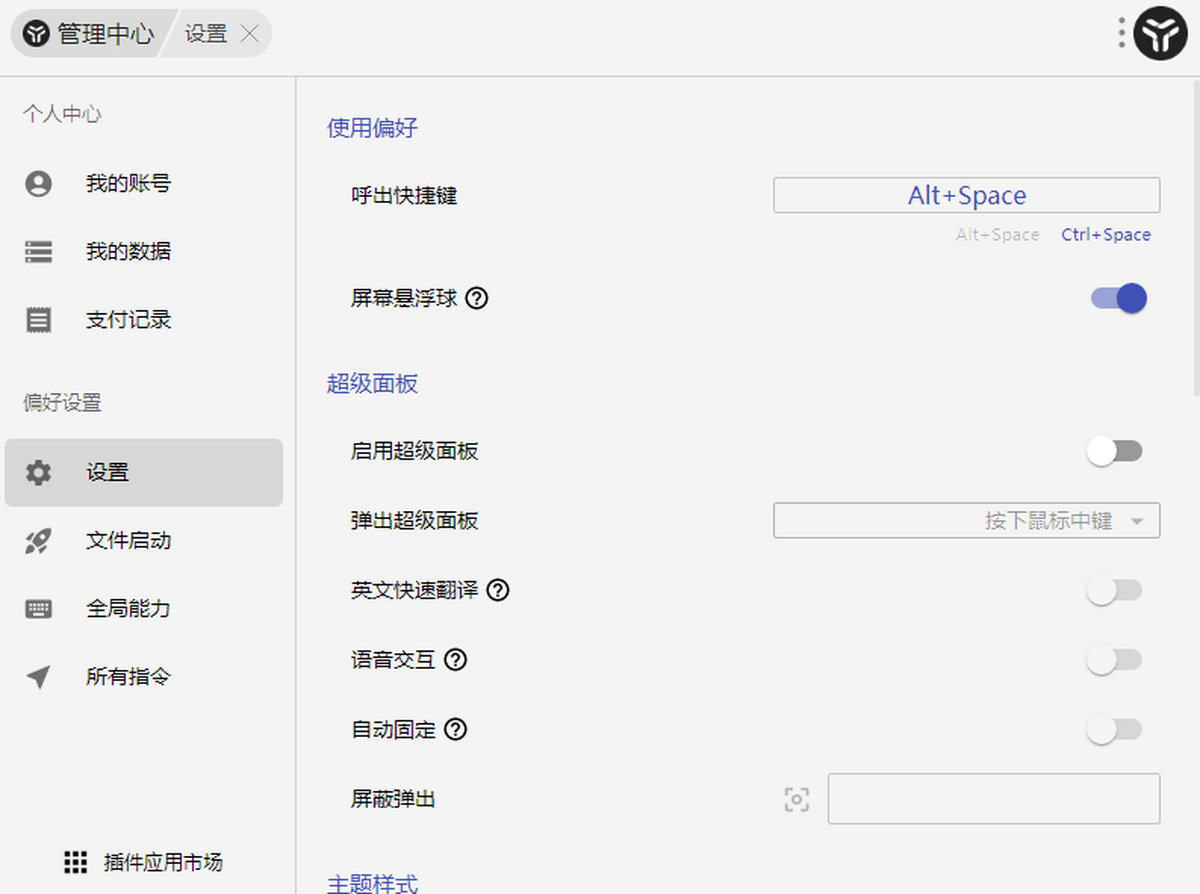Select the 文件启动 rocket icon
Viewport: 1200px width, 894px height.
pos(37,540)
